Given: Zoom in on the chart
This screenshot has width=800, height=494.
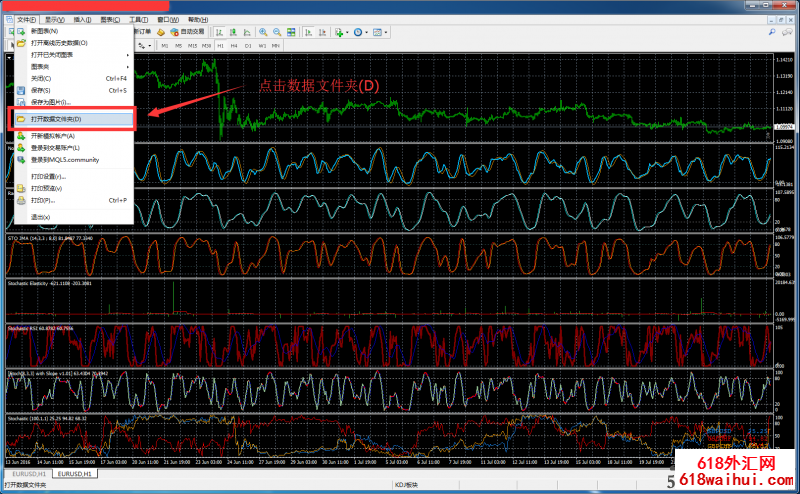Looking at the screenshot, I should click(263, 32).
